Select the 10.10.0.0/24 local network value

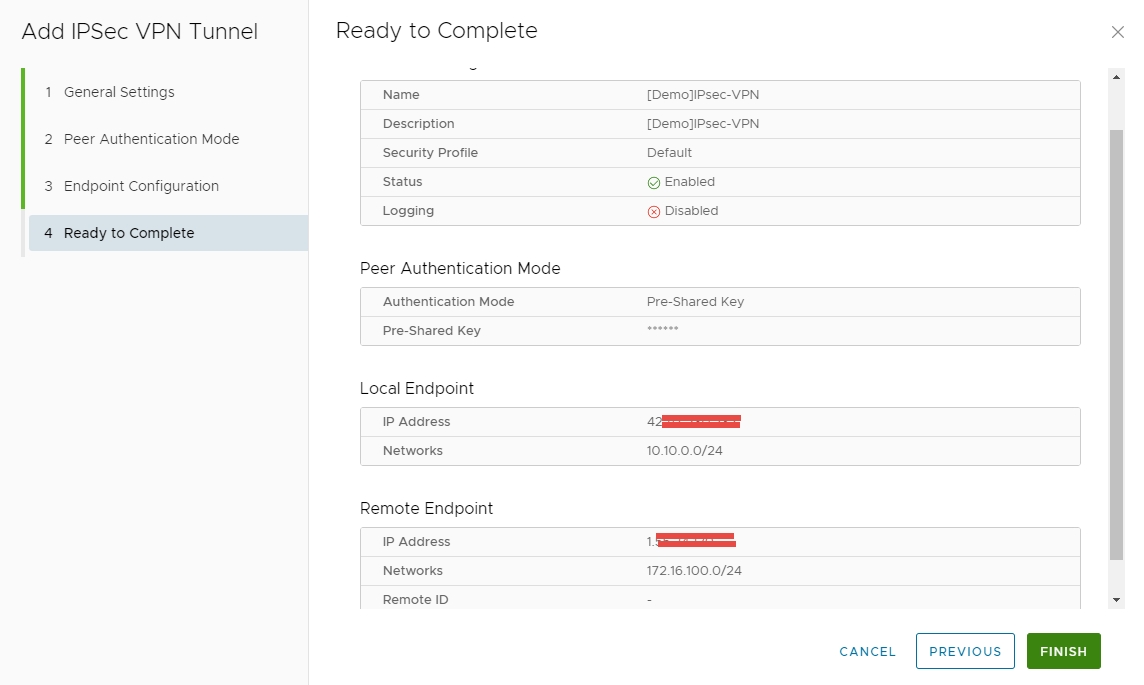[685, 451]
